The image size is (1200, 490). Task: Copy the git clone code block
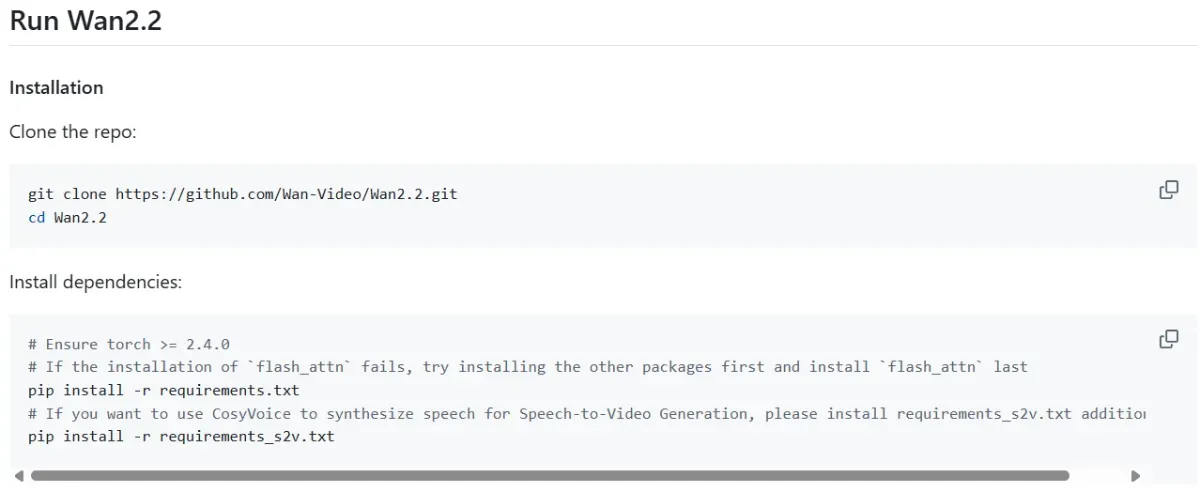coord(1168,190)
